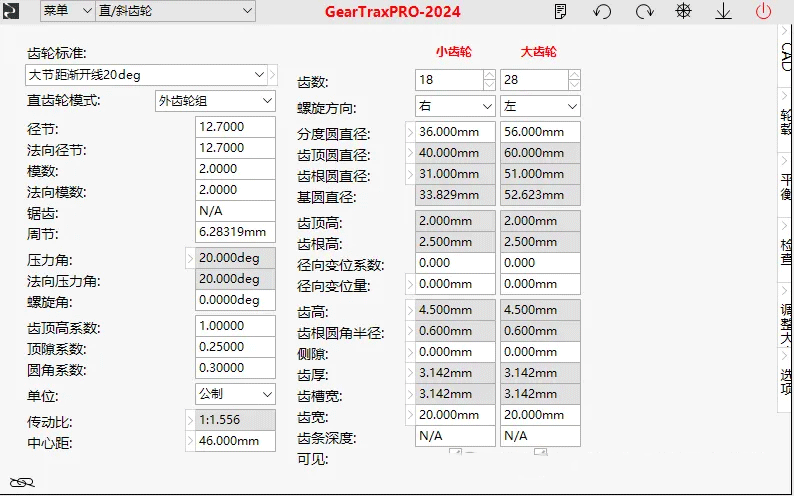Image resolution: width=794 pixels, height=496 pixels.
Task: Expand the arrow beside 齿厚 field
Action: click(x=410, y=373)
